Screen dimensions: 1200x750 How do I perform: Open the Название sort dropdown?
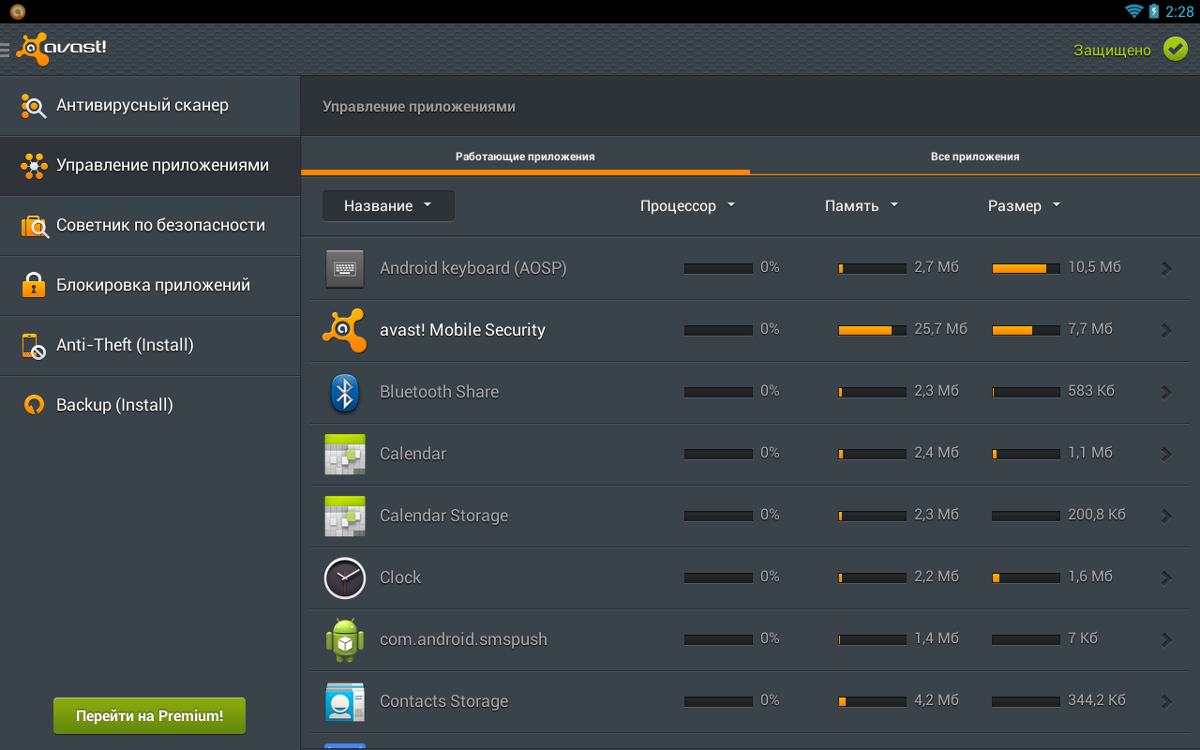tap(388, 206)
